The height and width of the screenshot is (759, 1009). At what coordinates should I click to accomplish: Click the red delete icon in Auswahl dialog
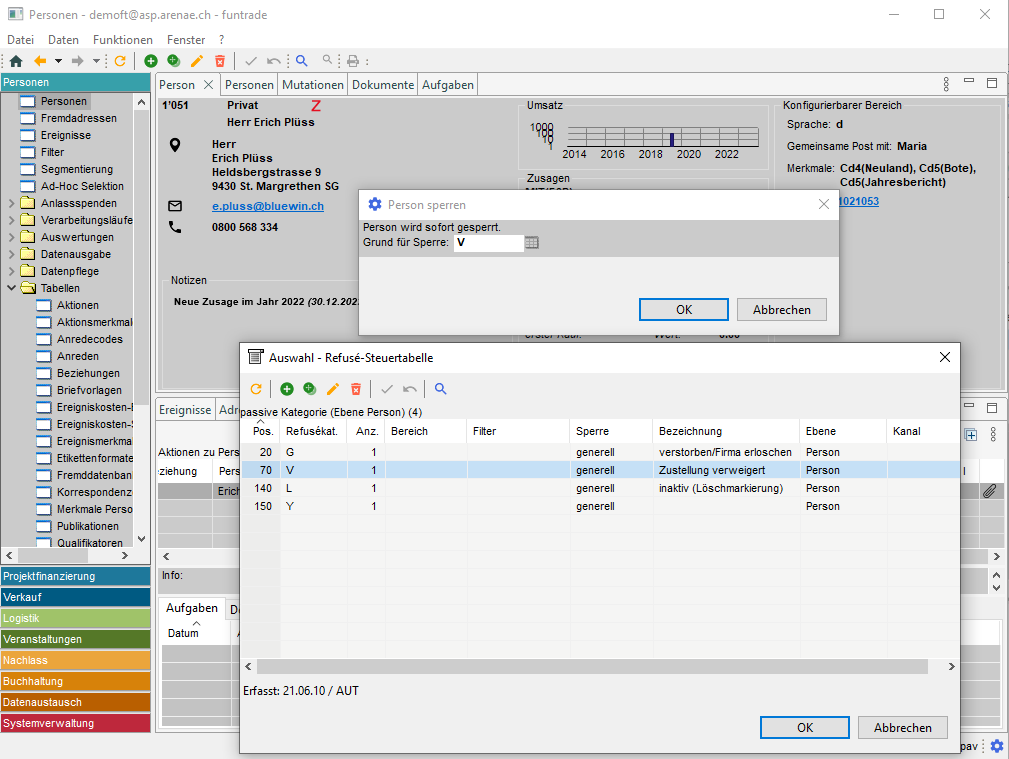[355, 389]
